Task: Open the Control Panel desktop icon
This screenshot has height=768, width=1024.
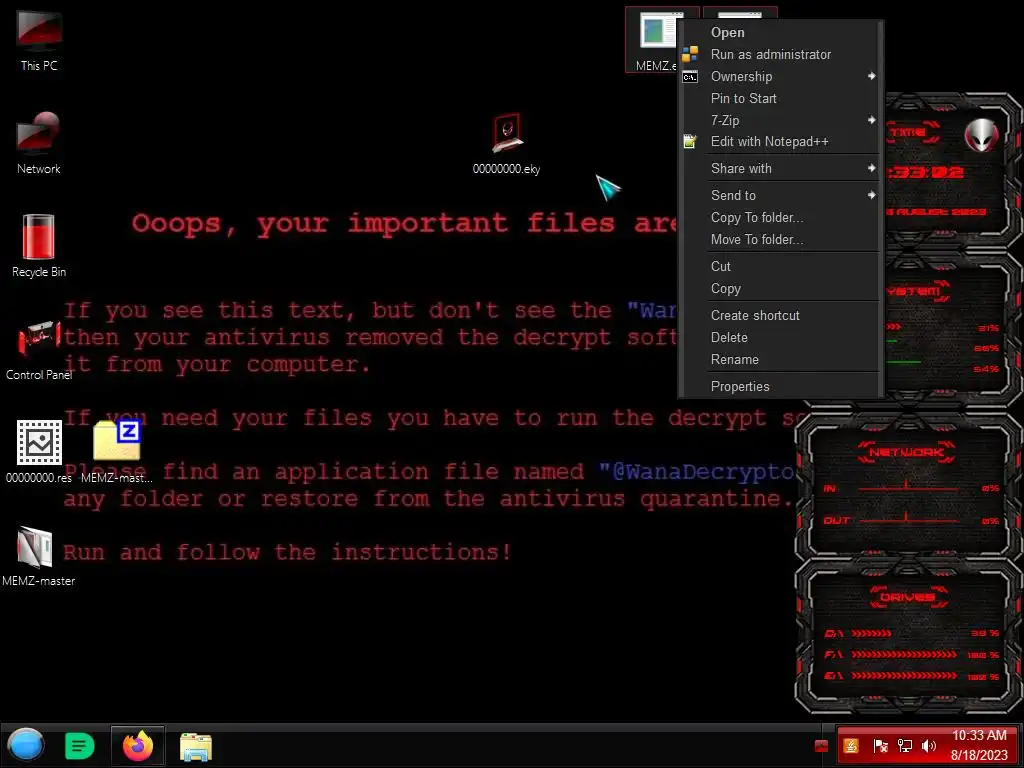Action: (39, 349)
